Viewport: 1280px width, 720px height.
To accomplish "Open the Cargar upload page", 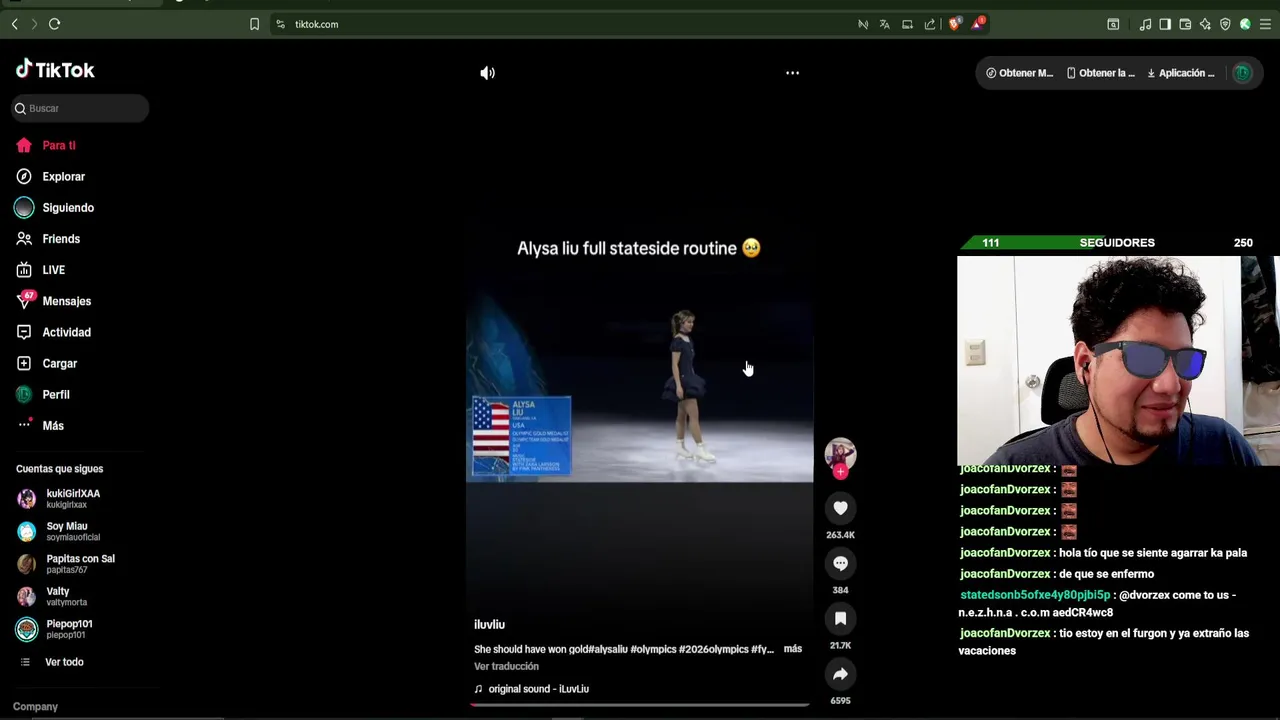I will pyautogui.click(x=47, y=363).
